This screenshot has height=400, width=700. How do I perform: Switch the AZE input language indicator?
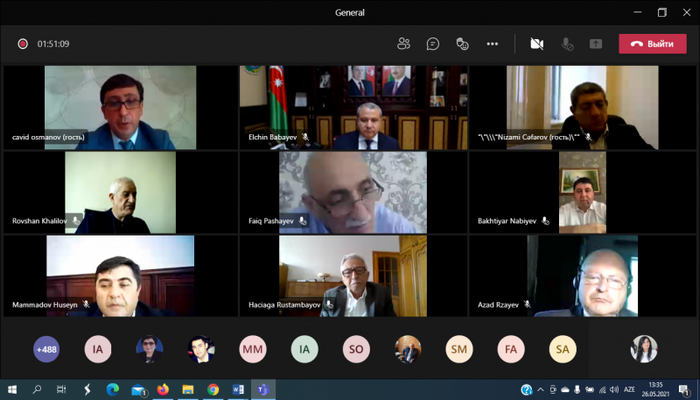click(x=631, y=389)
